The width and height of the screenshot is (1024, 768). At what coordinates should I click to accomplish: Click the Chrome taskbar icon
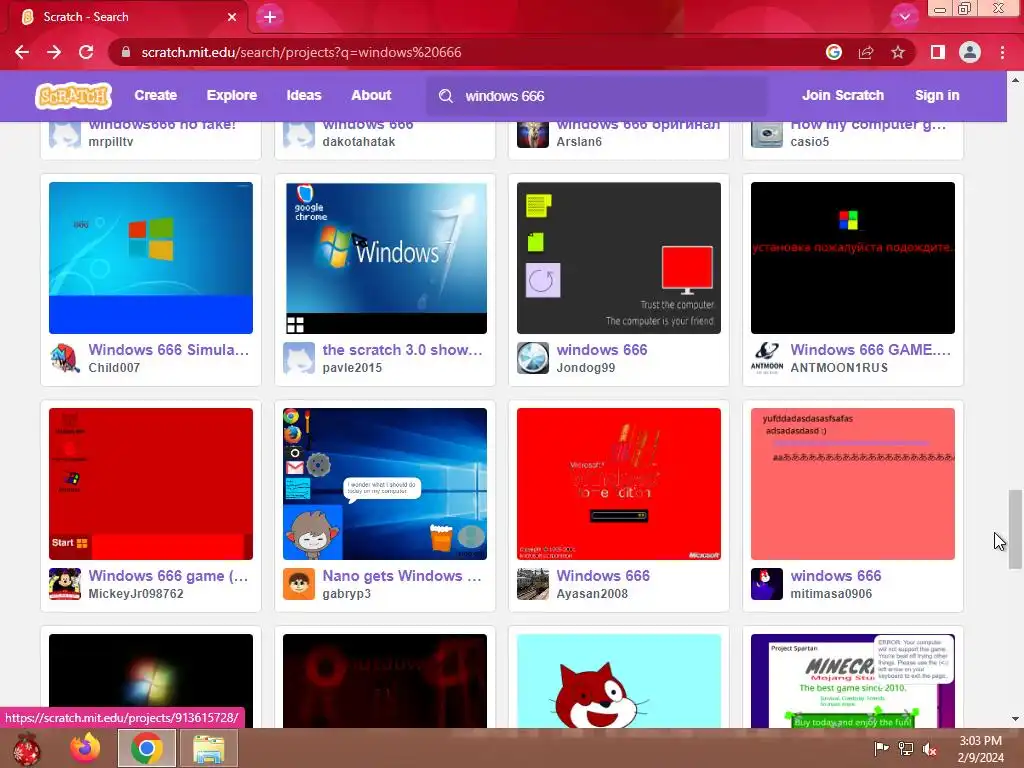[x=146, y=748]
